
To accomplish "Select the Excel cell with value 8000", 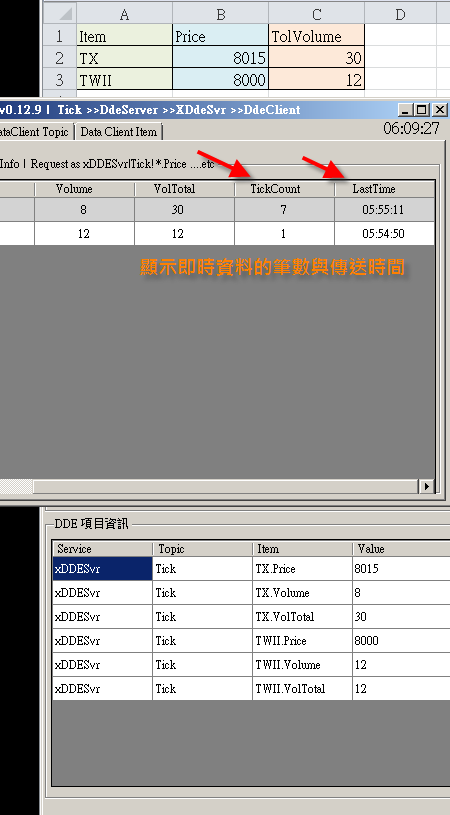I will pyautogui.click(x=220, y=80).
